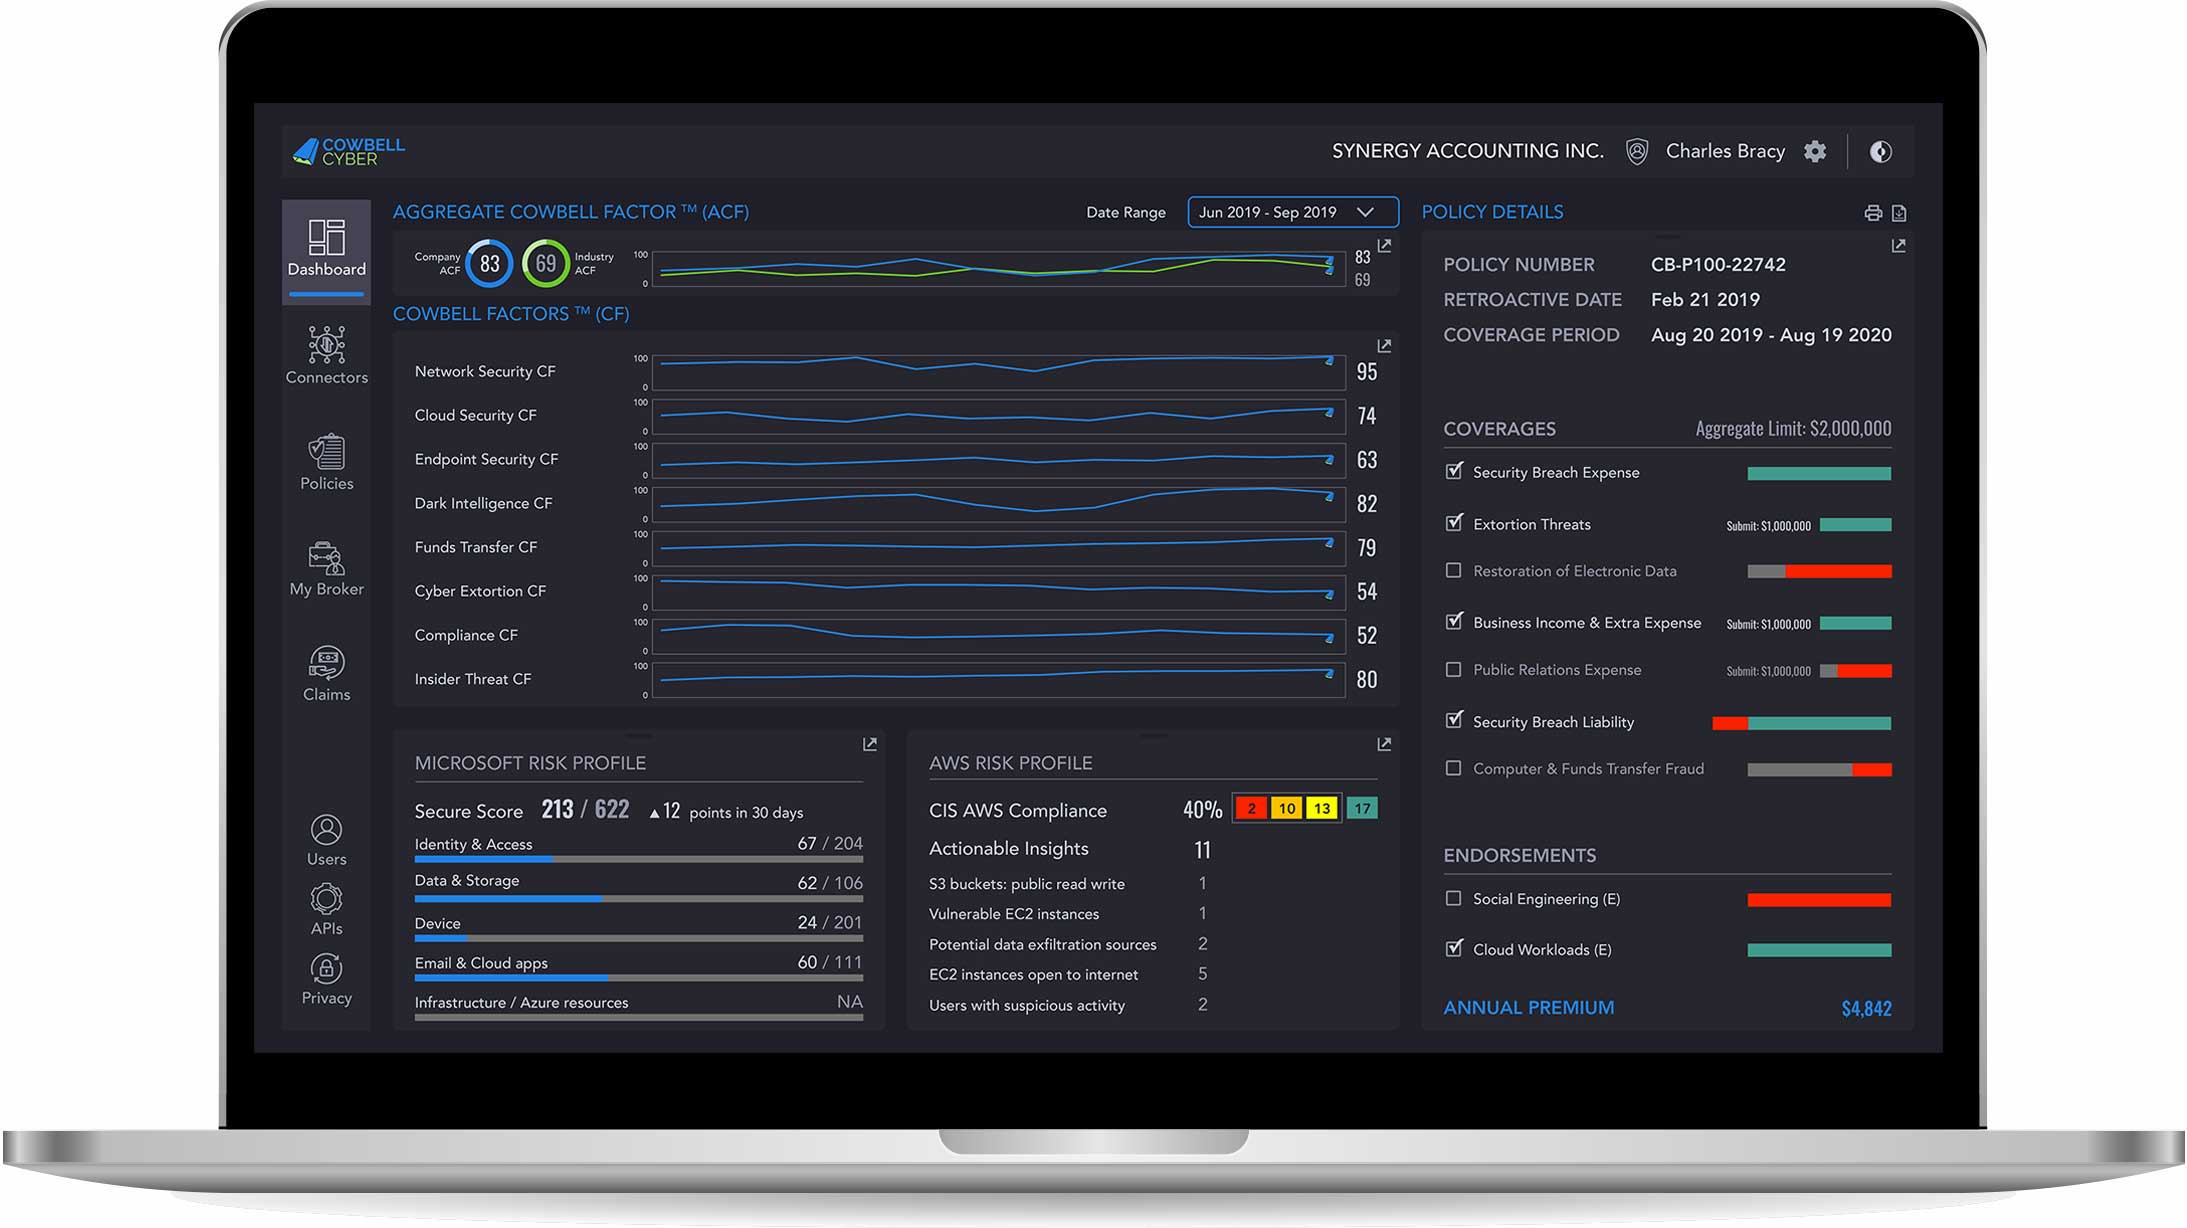
Task: Click Users with suspicious activity
Action: pyautogui.click(x=1027, y=1005)
